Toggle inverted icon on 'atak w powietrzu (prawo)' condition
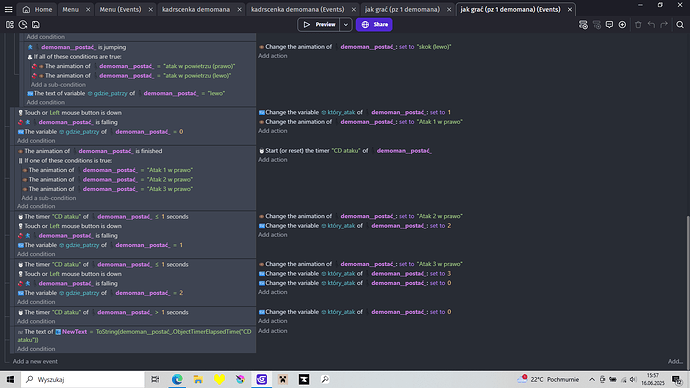 pos(34,66)
